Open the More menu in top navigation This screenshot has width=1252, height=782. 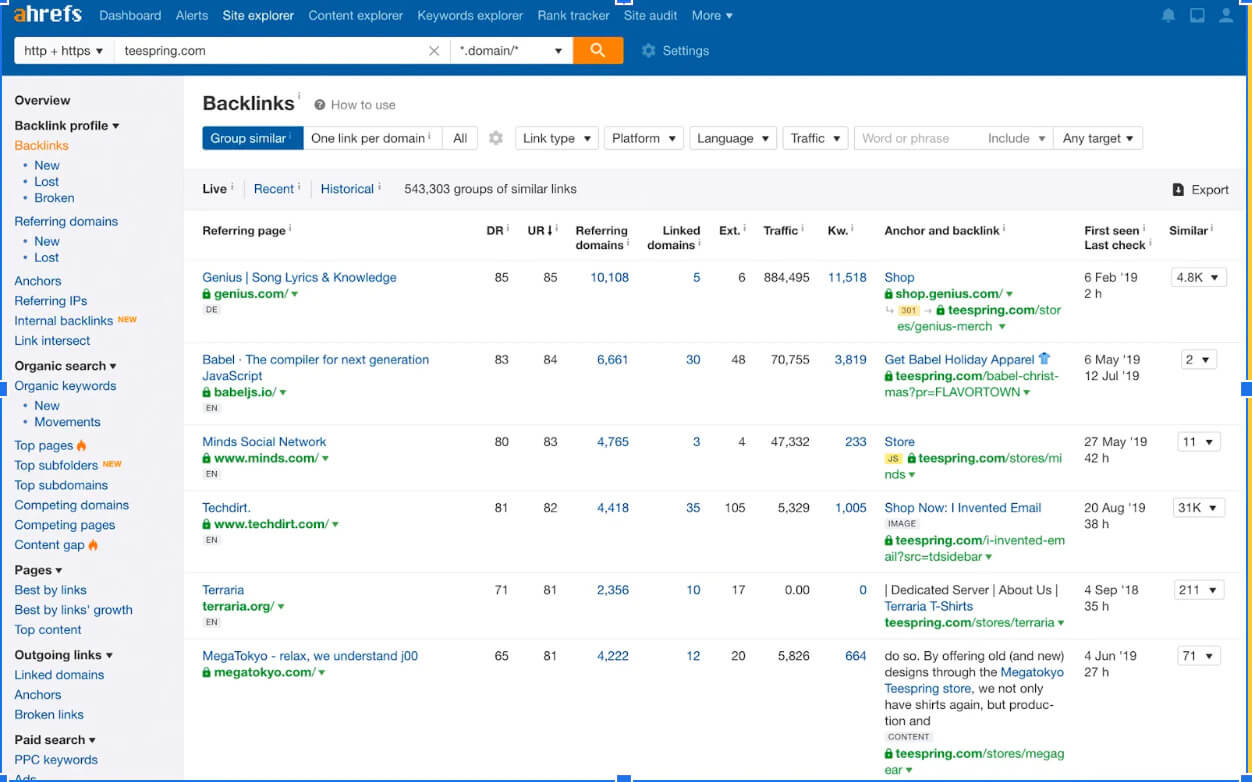[x=712, y=15]
